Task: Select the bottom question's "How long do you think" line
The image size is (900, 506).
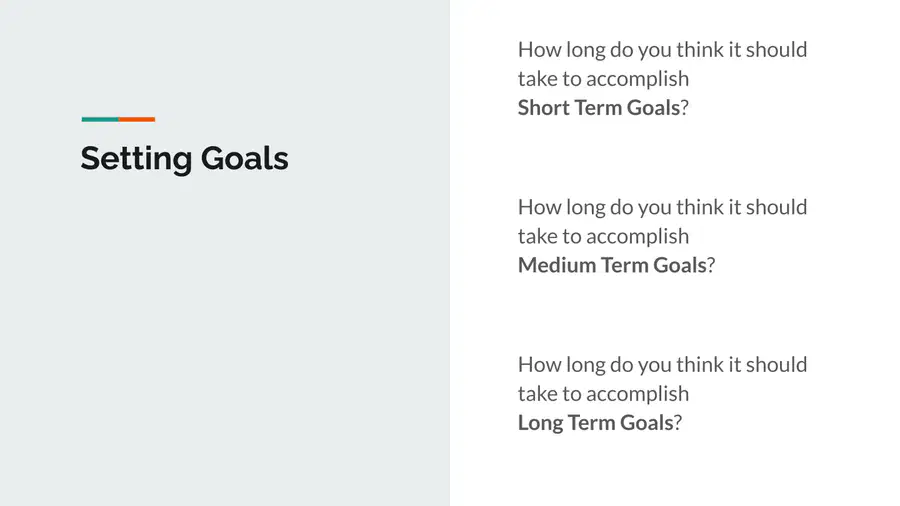Action: (x=662, y=365)
